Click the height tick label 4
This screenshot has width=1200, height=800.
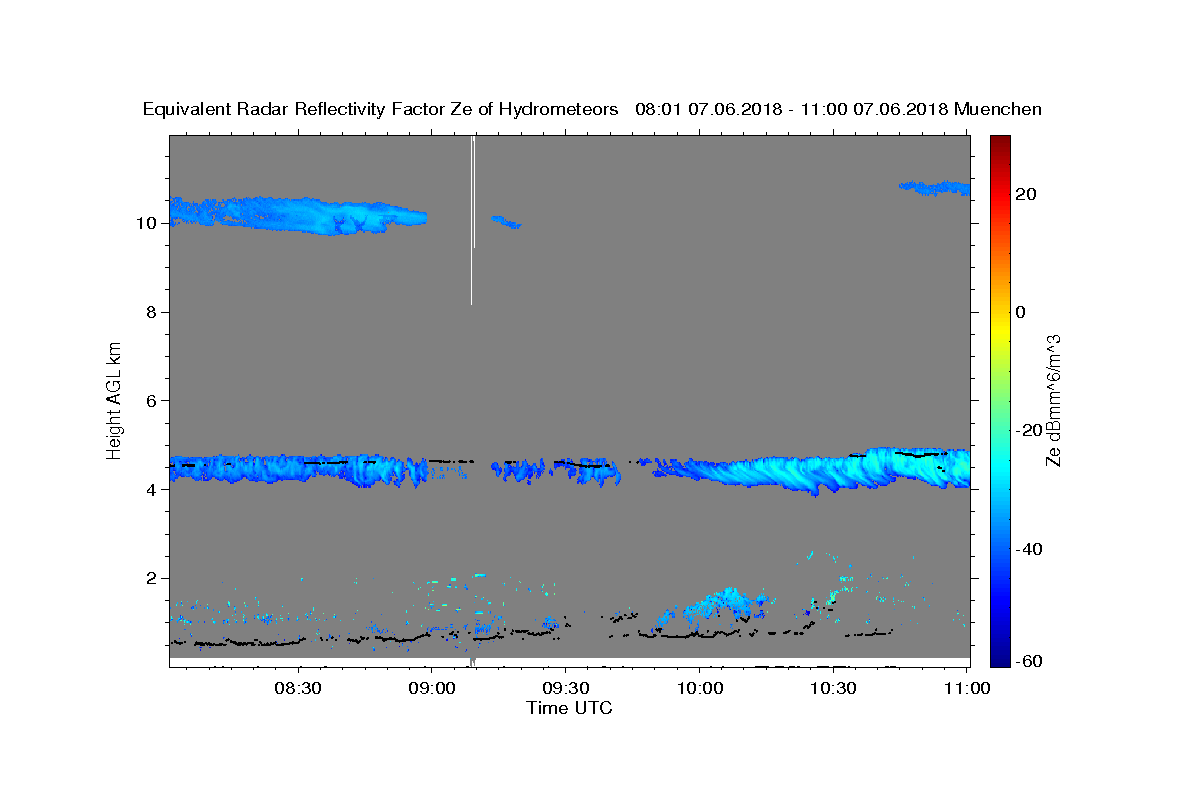pyautogui.click(x=153, y=490)
